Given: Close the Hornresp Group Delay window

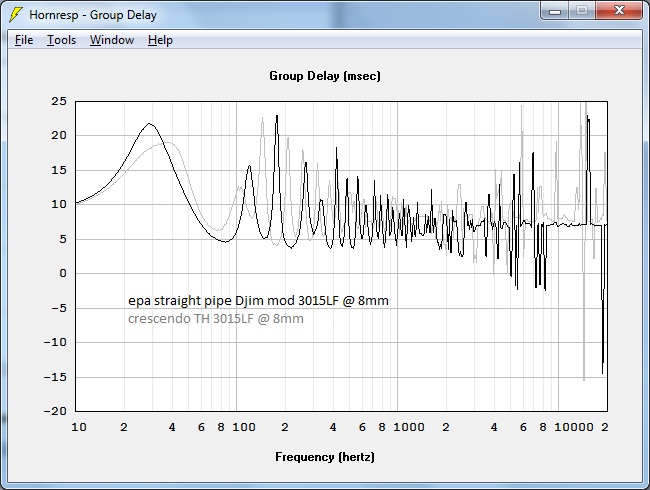Looking at the screenshot, I should pos(619,11).
